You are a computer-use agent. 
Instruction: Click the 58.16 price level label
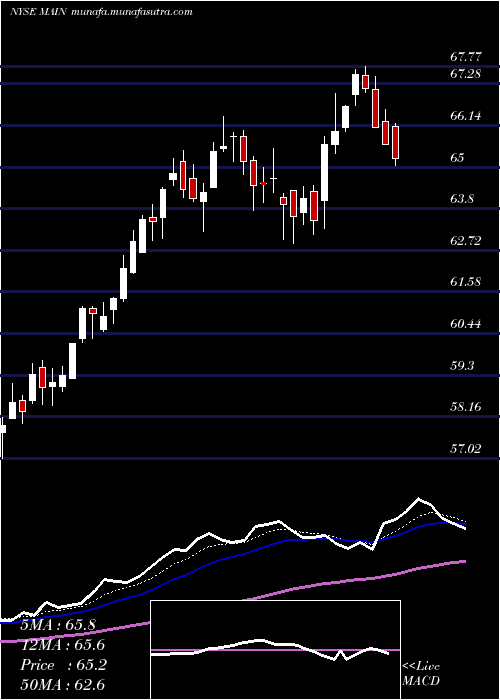(x=466, y=407)
